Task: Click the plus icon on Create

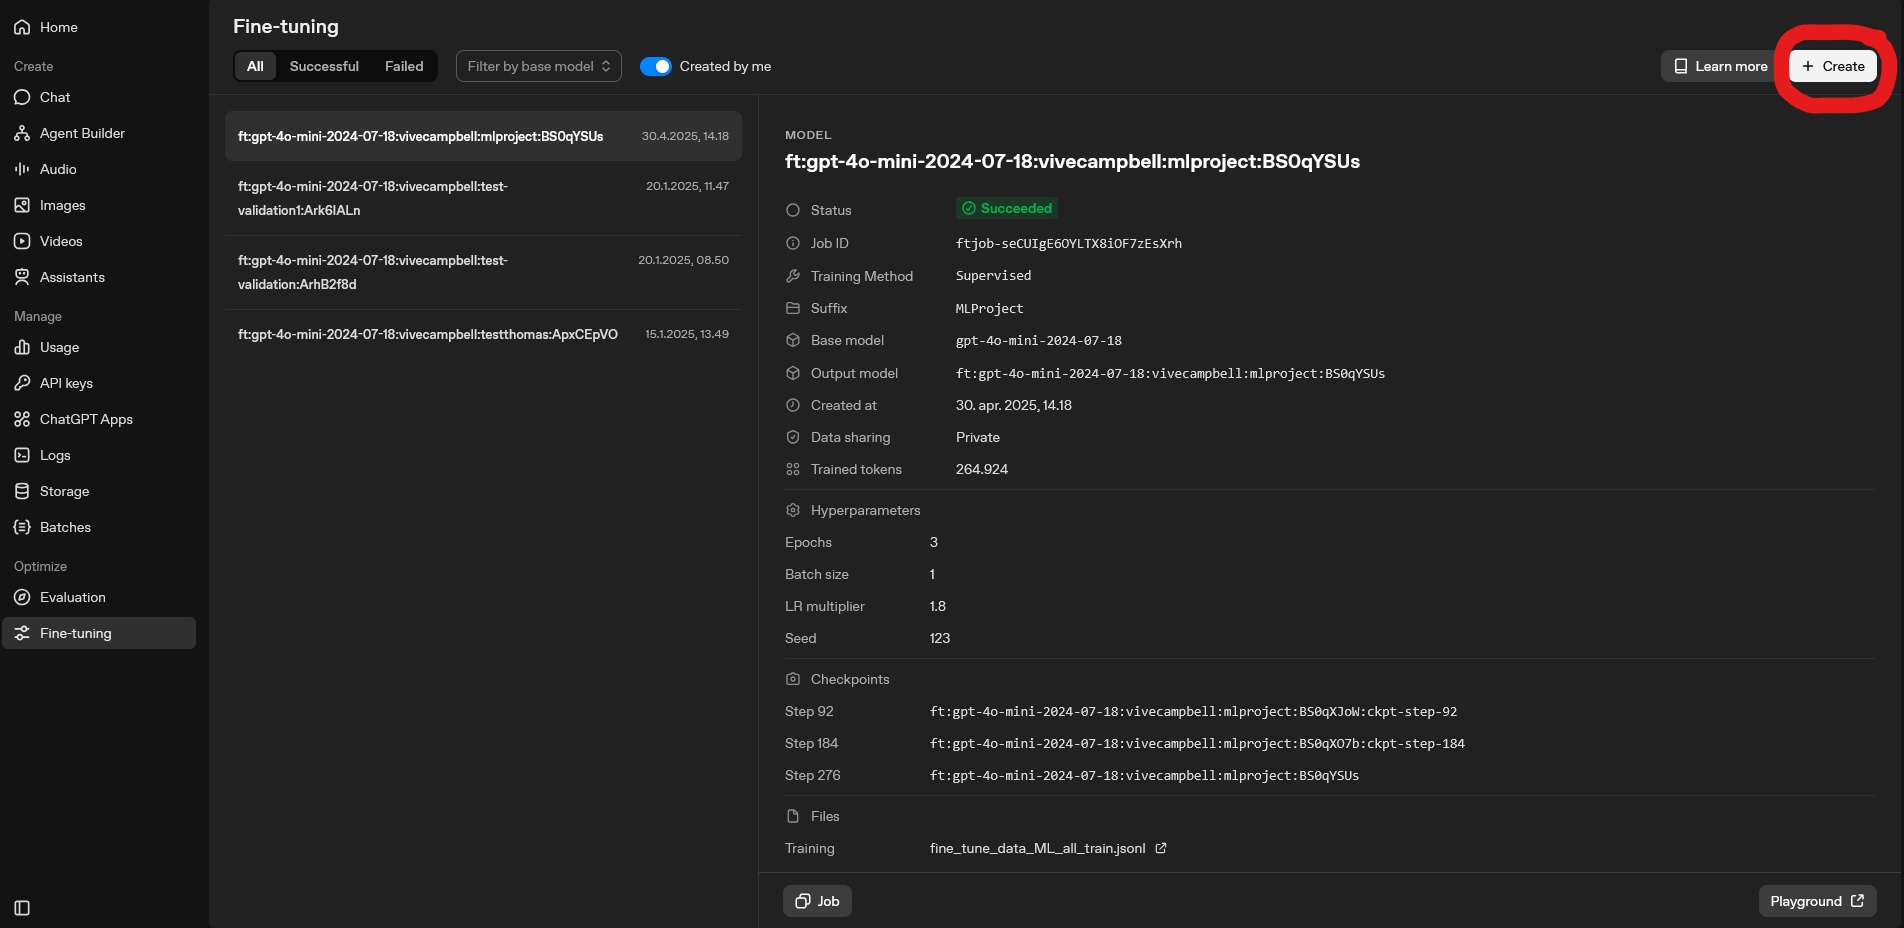Action: pos(1808,66)
